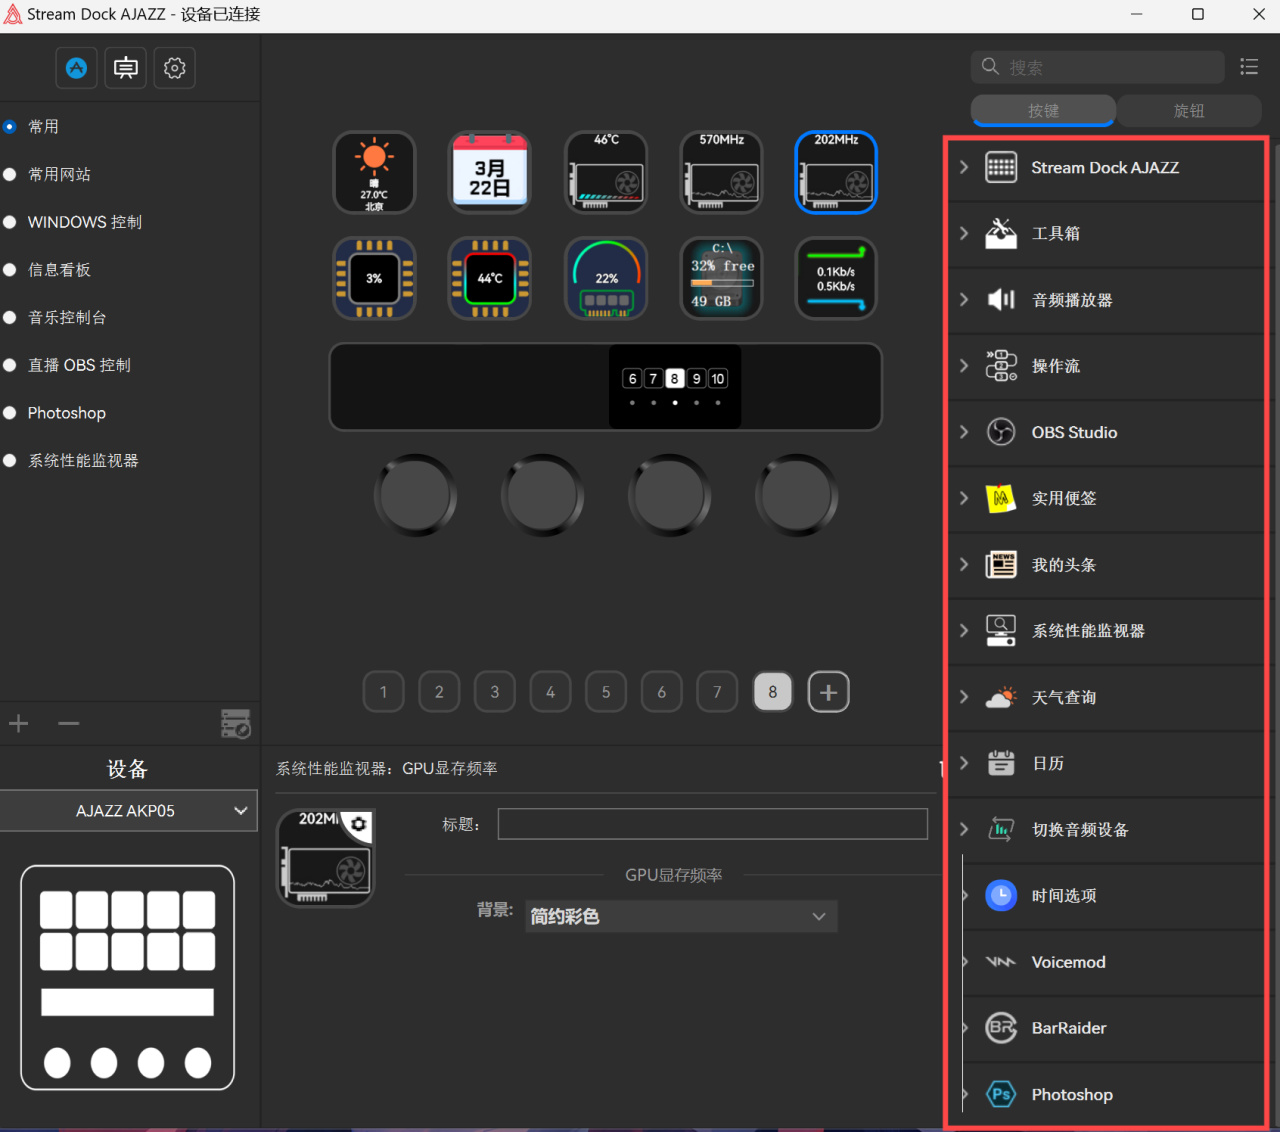Select the GPU temperature key showing 46°C
This screenshot has width=1280, height=1132.
click(x=606, y=172)
